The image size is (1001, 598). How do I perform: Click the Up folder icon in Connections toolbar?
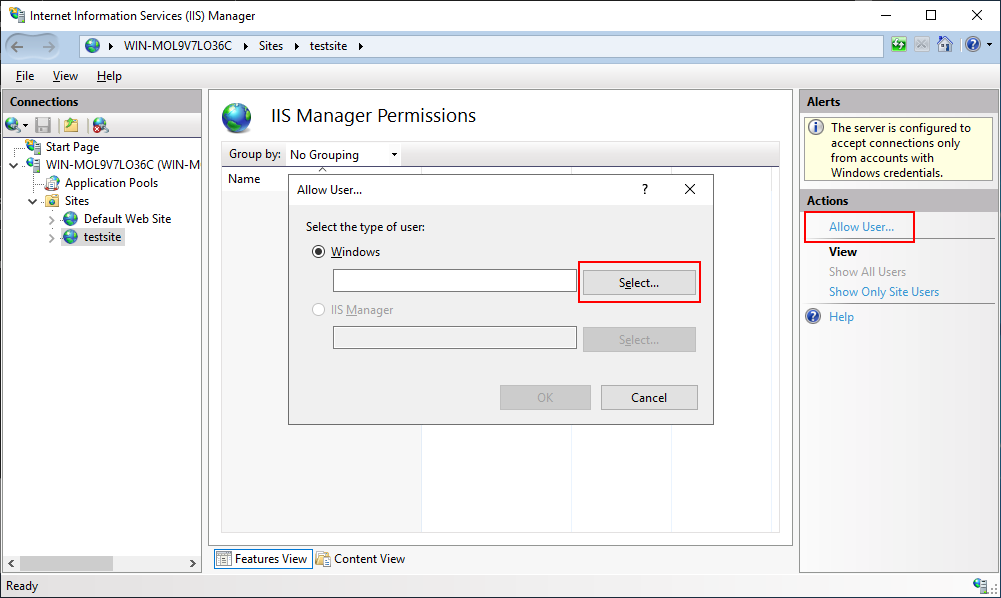click(x=71, y=125)
